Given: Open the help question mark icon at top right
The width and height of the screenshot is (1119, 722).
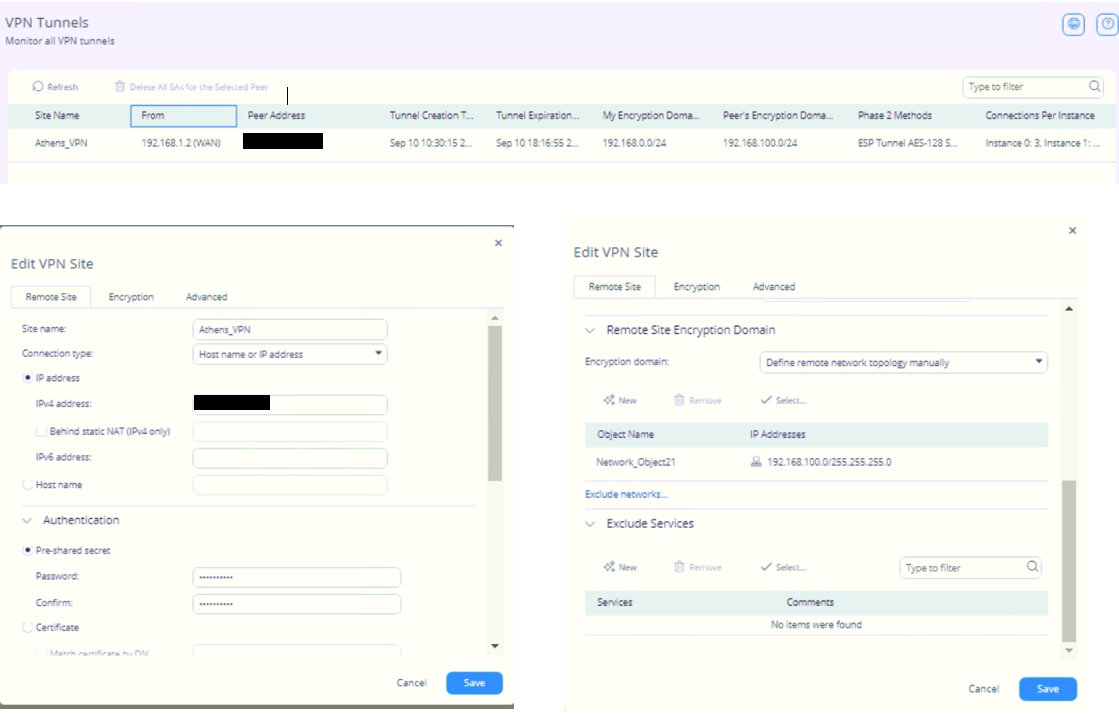Looking at the screenshot, I should coord(1107,24).
